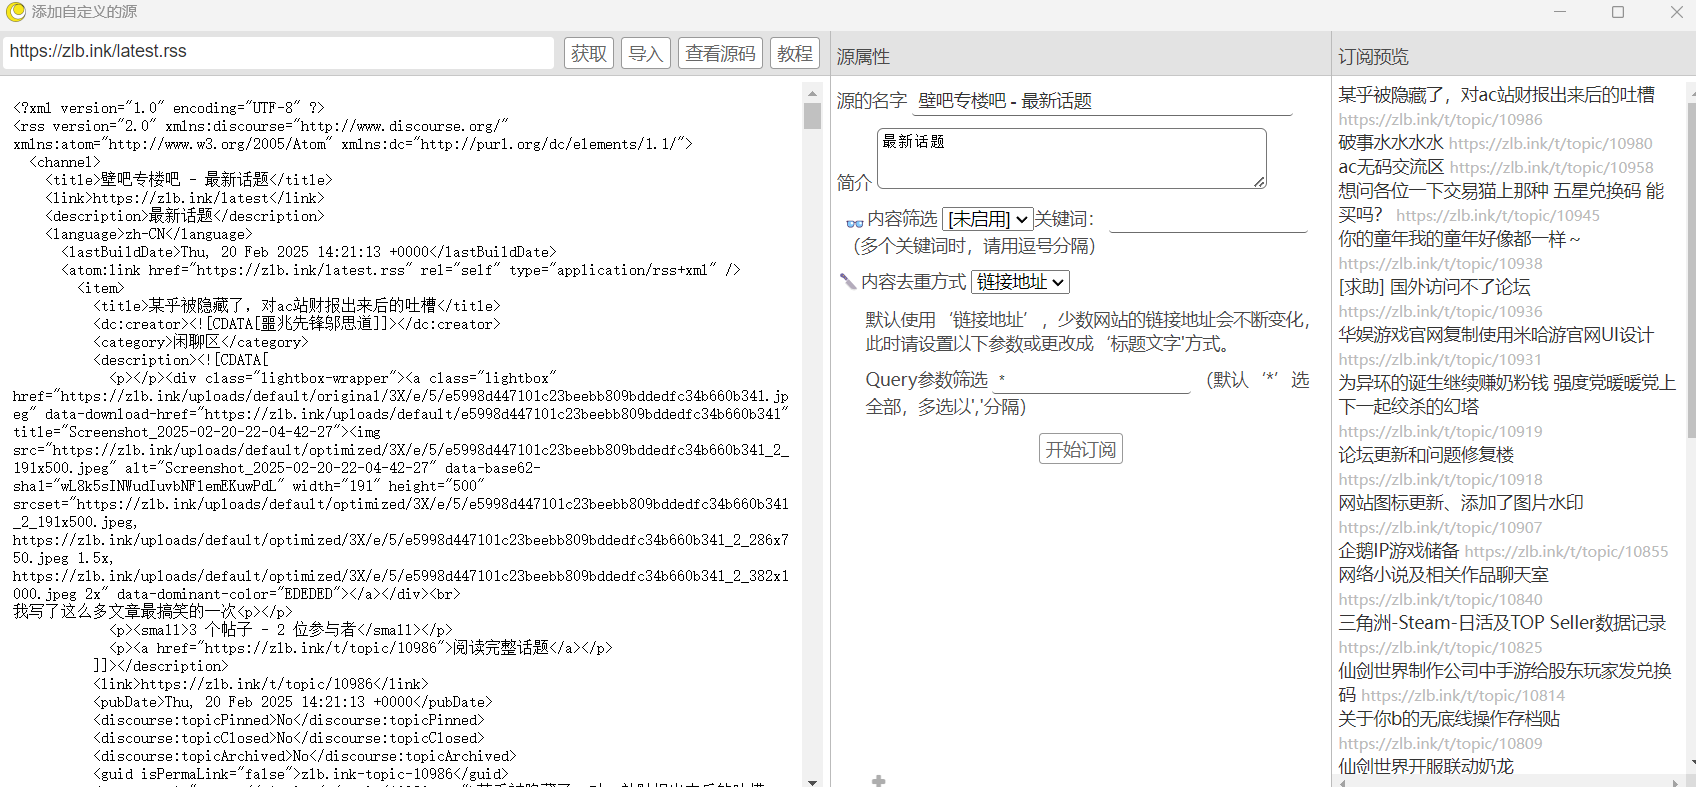Image resolution: width=1696 pixels, height=787 pixels.
Task: Open link zlb.ink/t/topic/10986 in preview
Action: 1440,120
